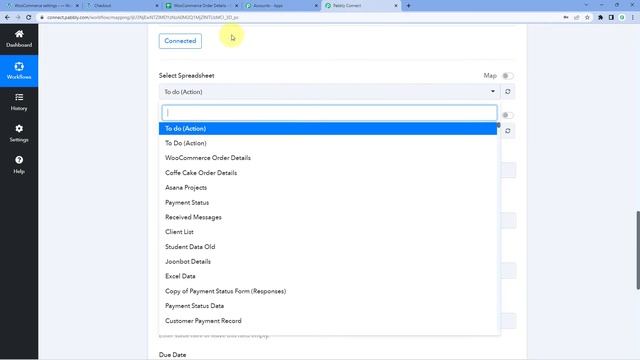
Task: Open Help in the sidebar
Action: coord(19,165)
